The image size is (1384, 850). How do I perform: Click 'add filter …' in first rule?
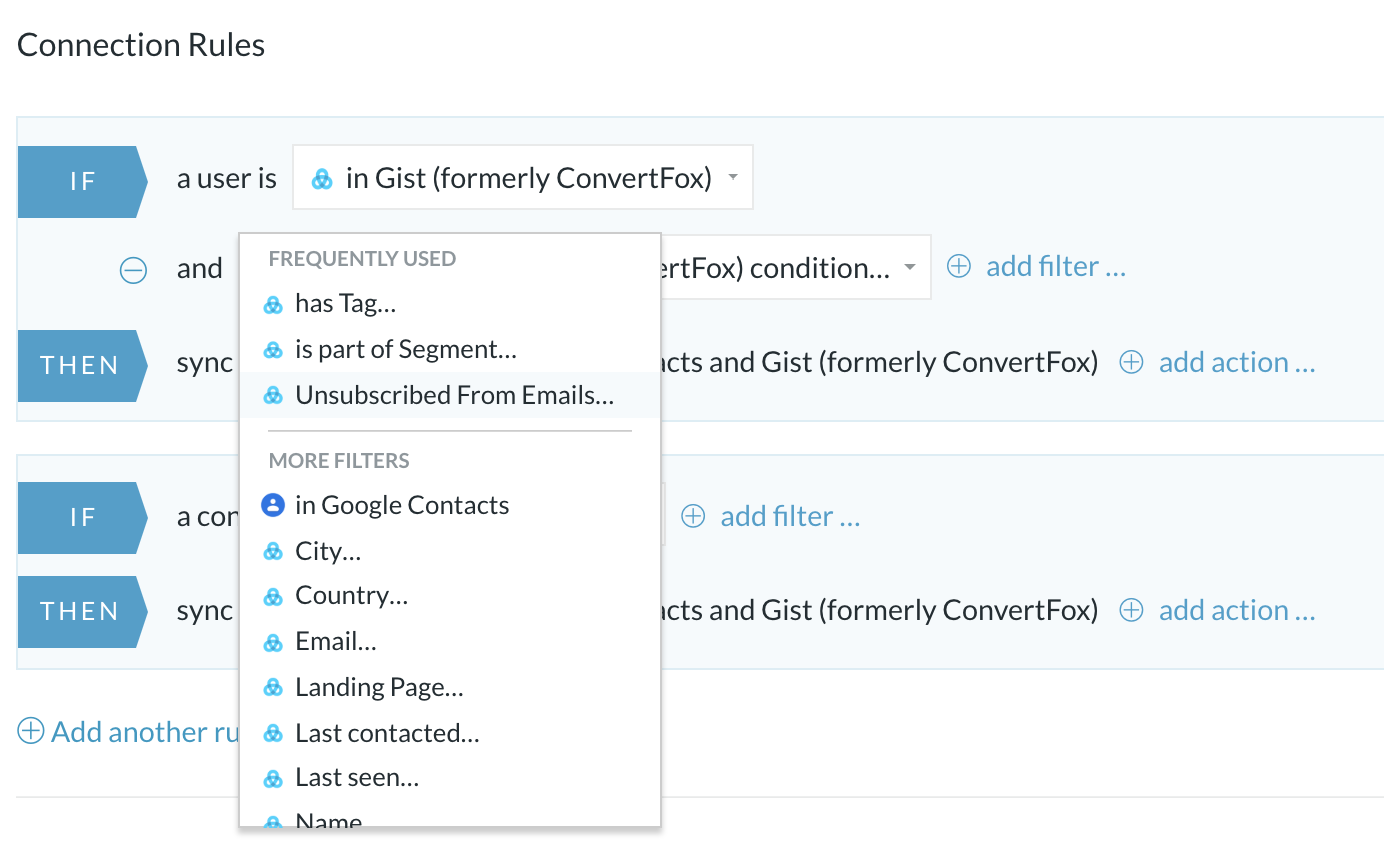1056,267
